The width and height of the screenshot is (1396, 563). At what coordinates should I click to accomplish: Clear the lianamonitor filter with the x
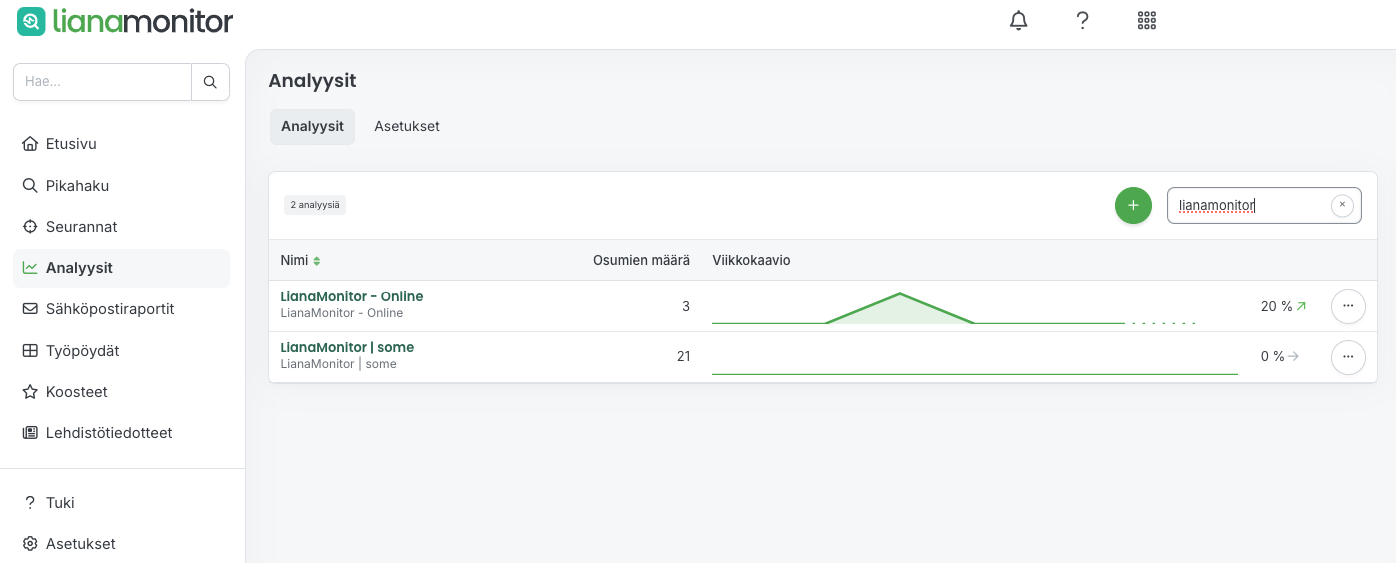coord(1342,205)
